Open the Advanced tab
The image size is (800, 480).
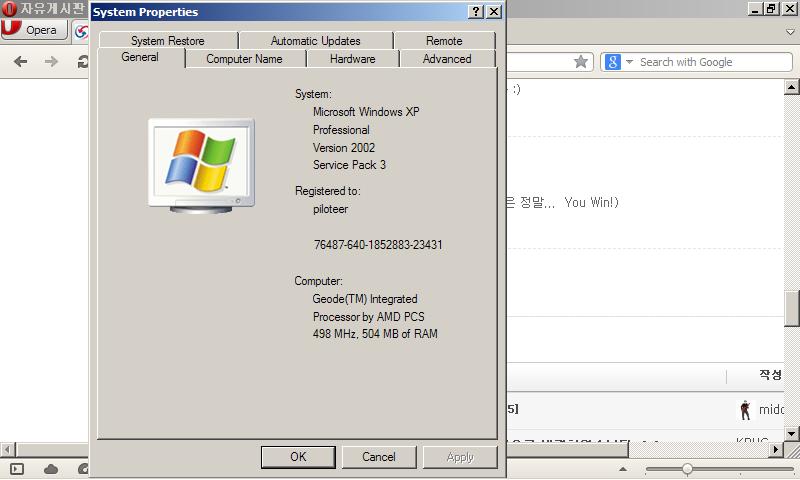447,59
